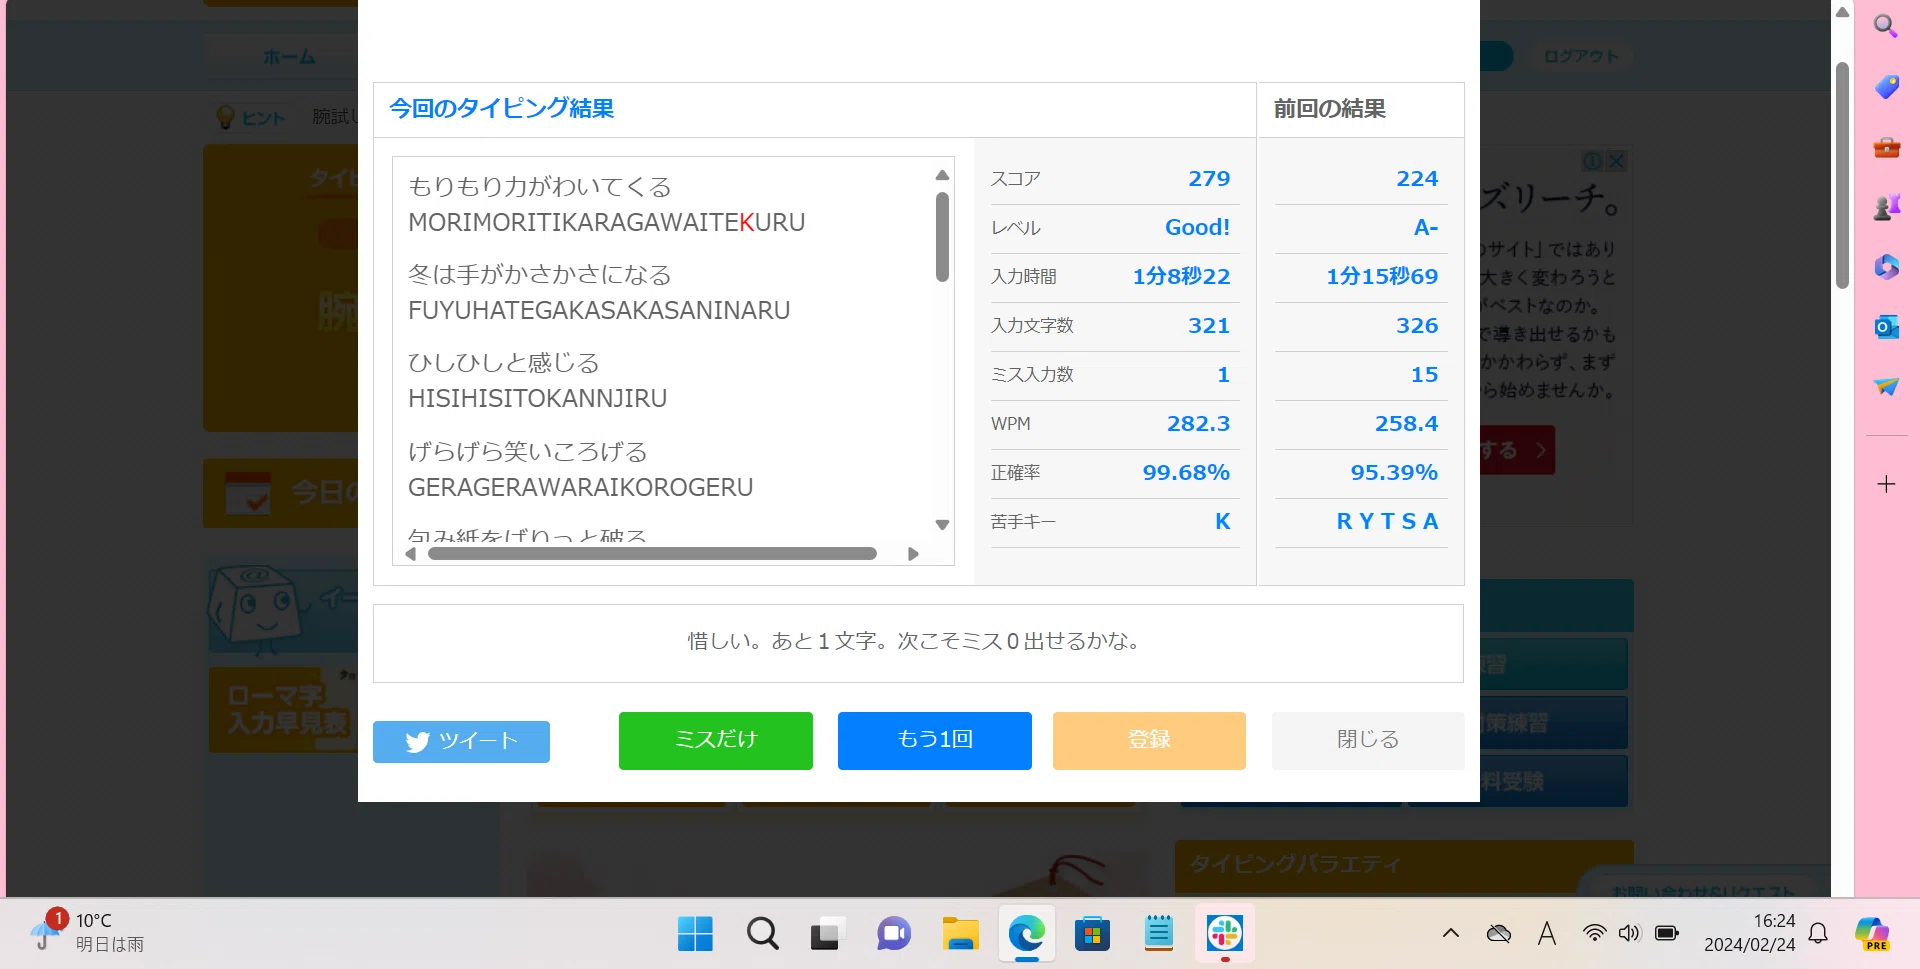The height and width of the screenshot is (969, 1920).
Task: Click the score value 279
Action: (x=1209, y=179)
